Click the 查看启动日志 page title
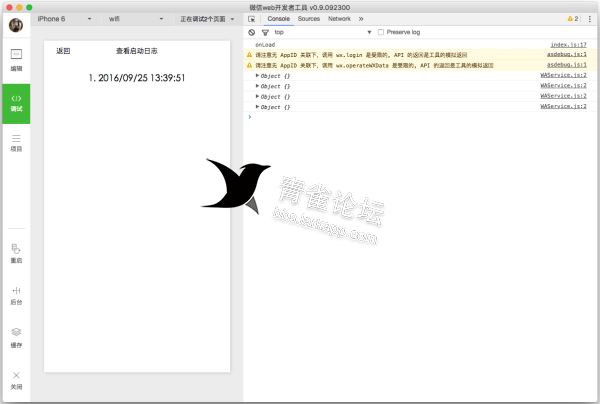 coord(137,51)
